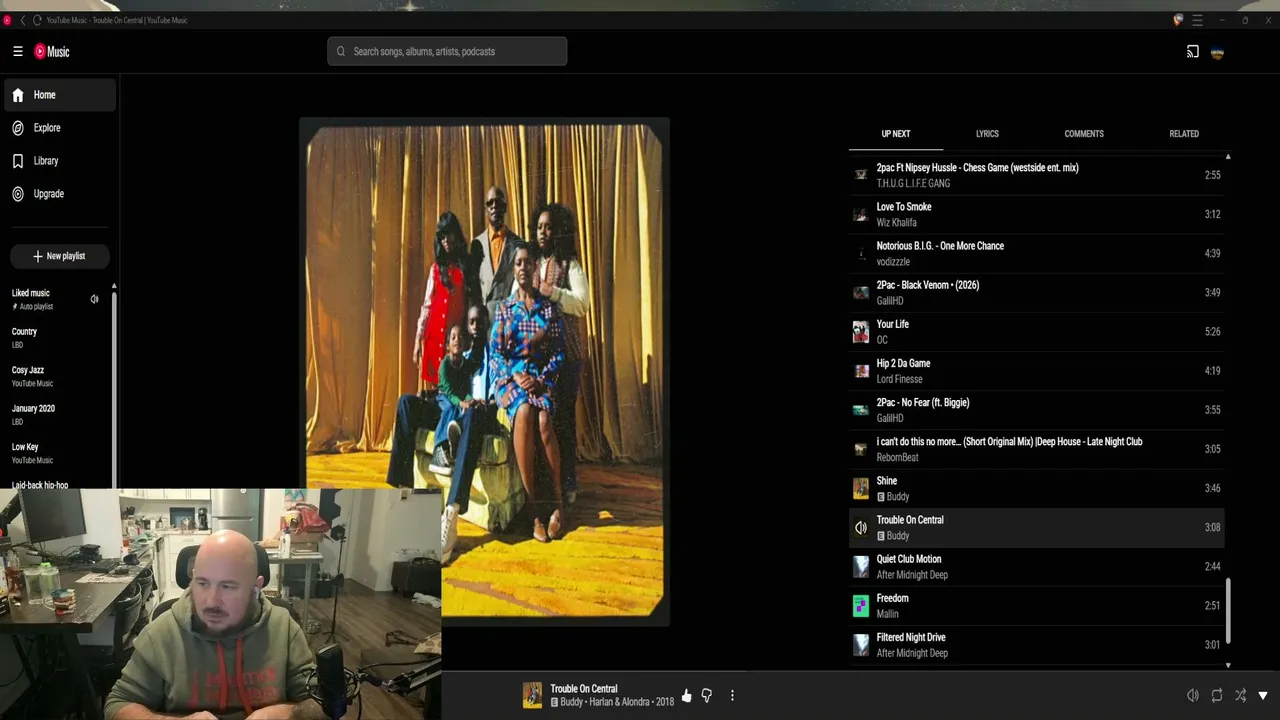Collapse the player page with down arrow
The image size is (1280, 720).
point(1263,696)
